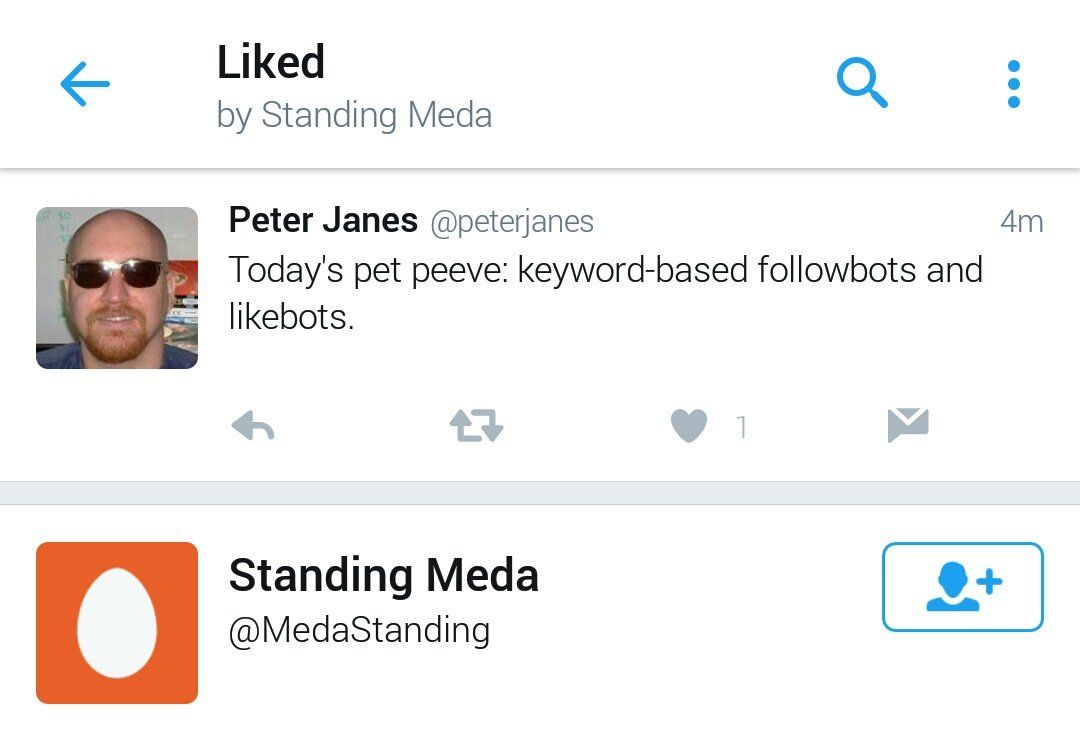Viewport: 1080px width, 733px height.
Task: Open the tweet text about followbots
Action: (605, 270)
